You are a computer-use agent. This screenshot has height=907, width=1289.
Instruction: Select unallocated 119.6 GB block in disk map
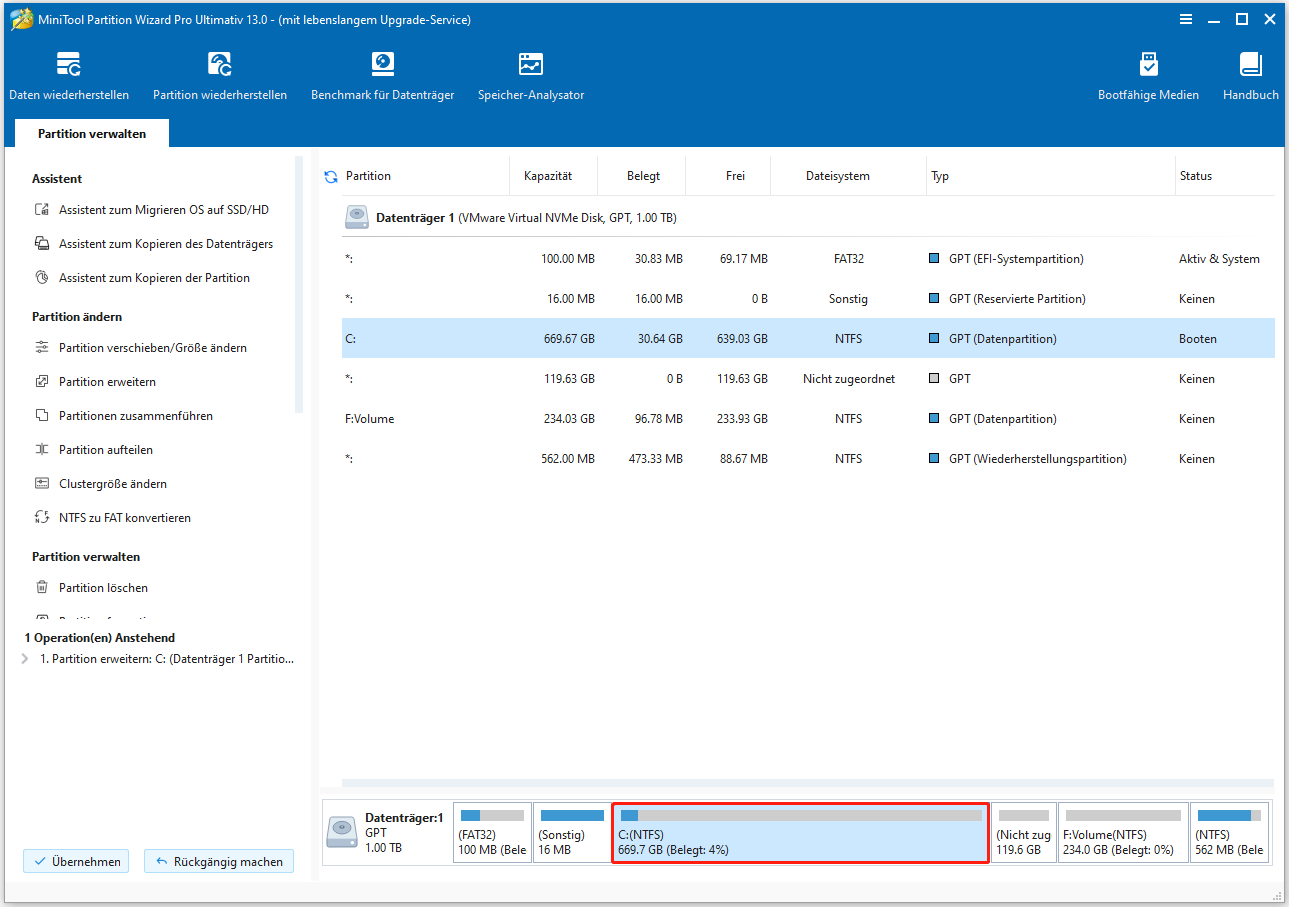tap(1023, 833)
